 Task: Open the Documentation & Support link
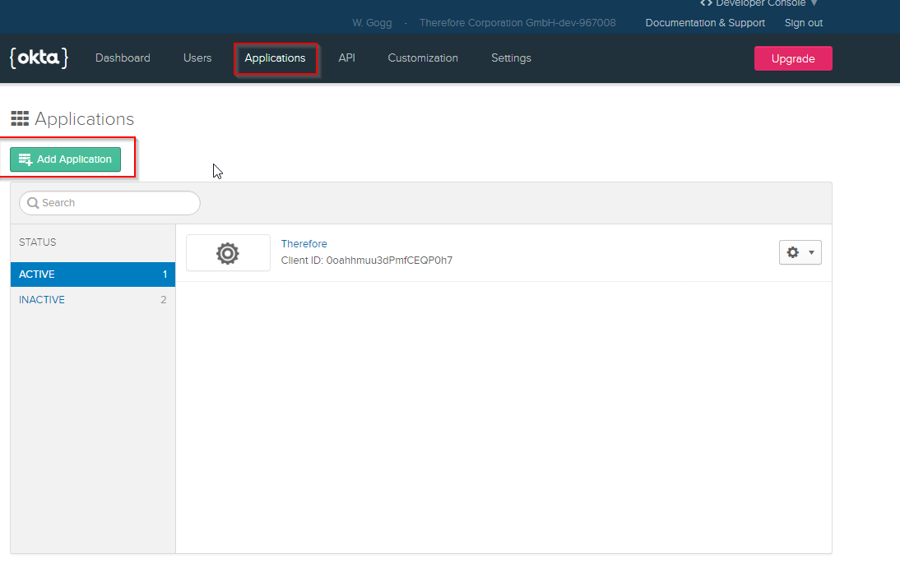pos(705,23)
